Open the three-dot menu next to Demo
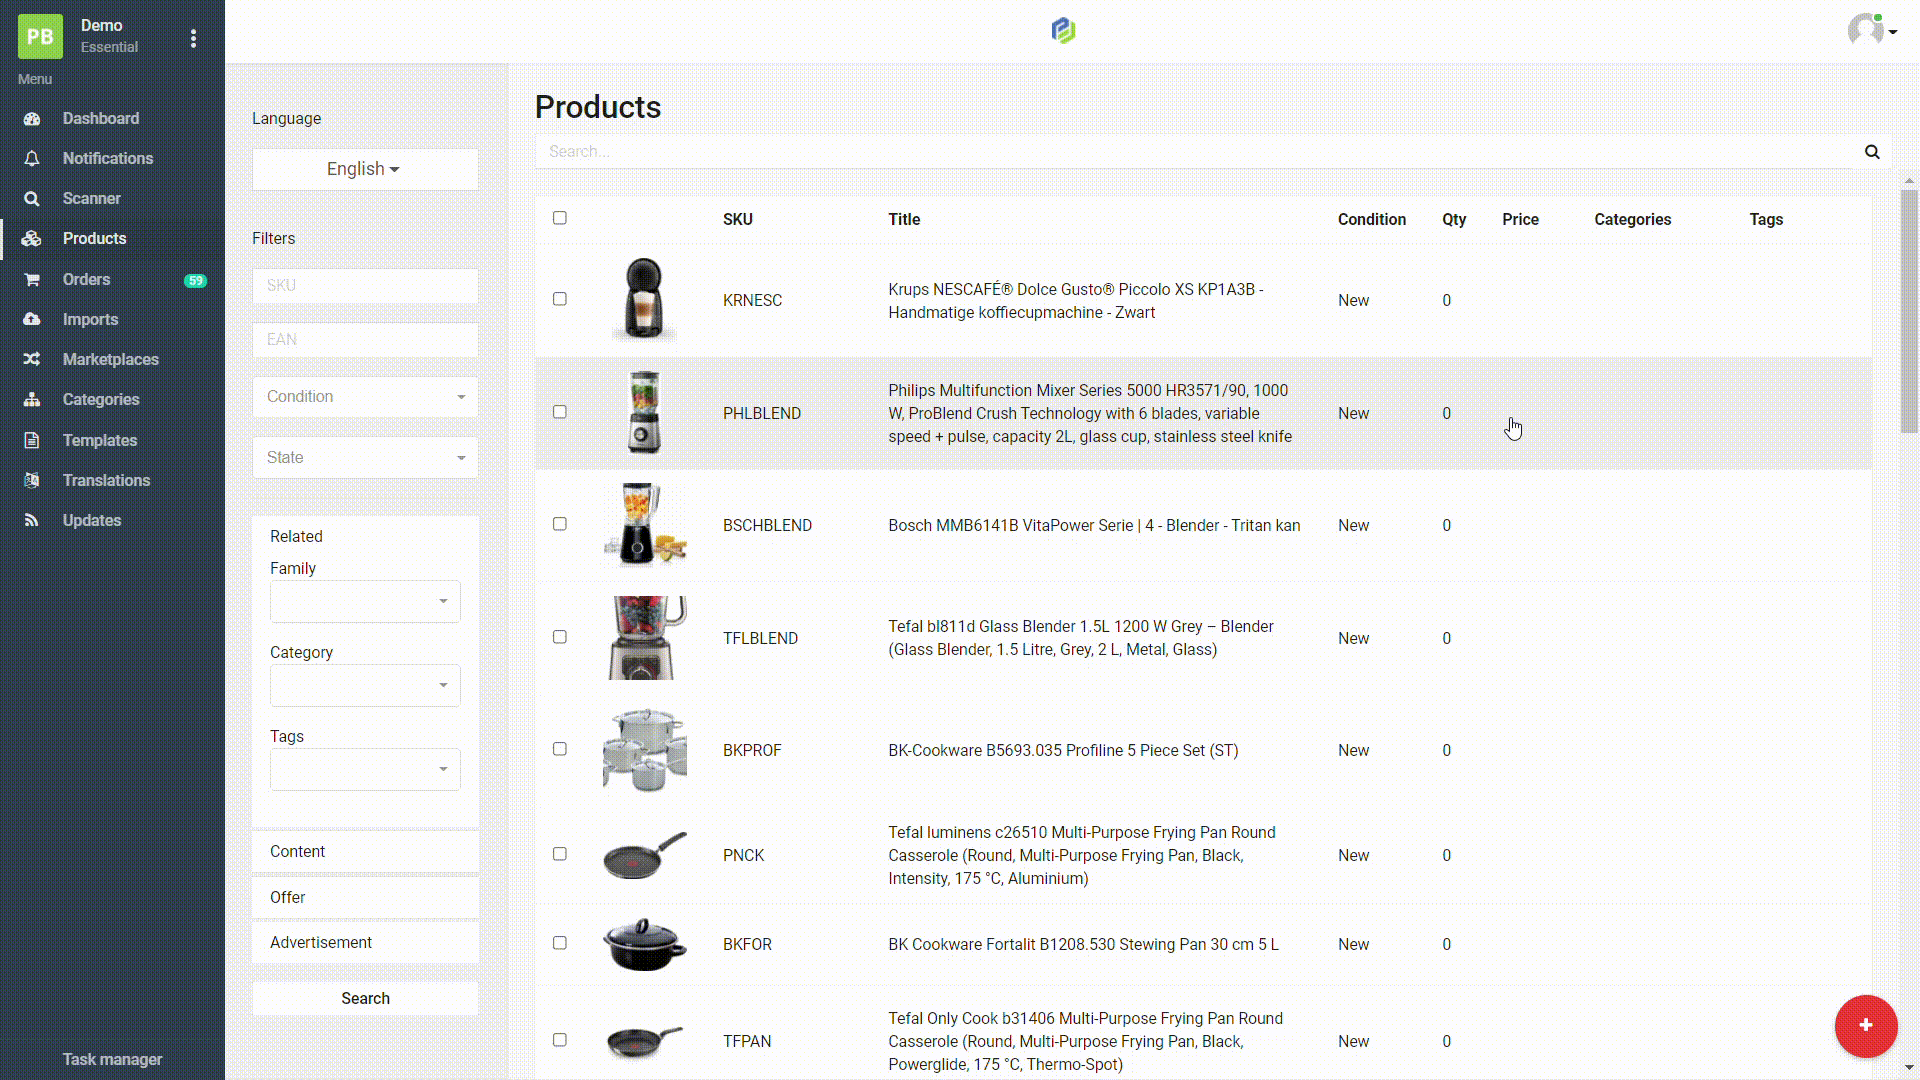The image size is (1920, 1080). coord(193,38)
